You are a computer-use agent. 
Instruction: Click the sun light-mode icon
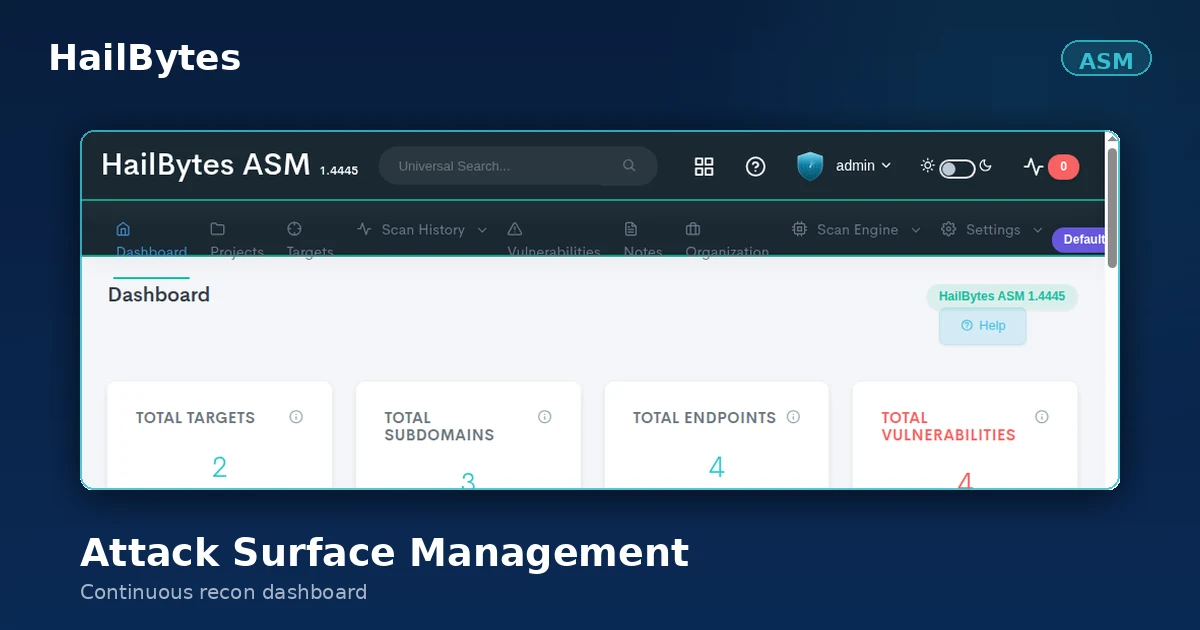(x=928, y=166)
